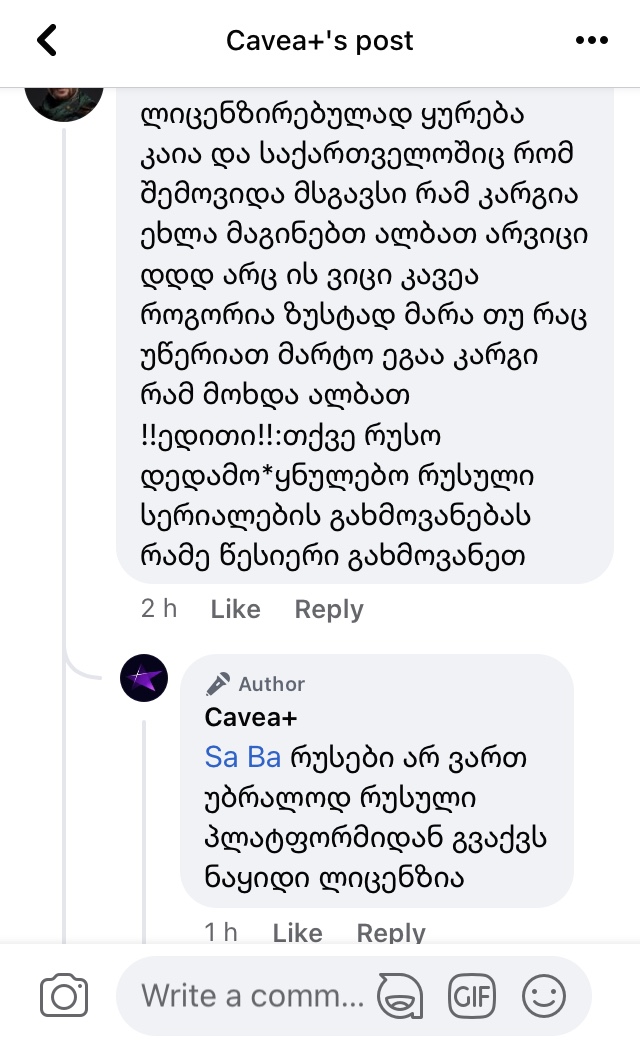640x1045 pixels.
Task: Focus the Write a comment field
Action: coord(252,996)
